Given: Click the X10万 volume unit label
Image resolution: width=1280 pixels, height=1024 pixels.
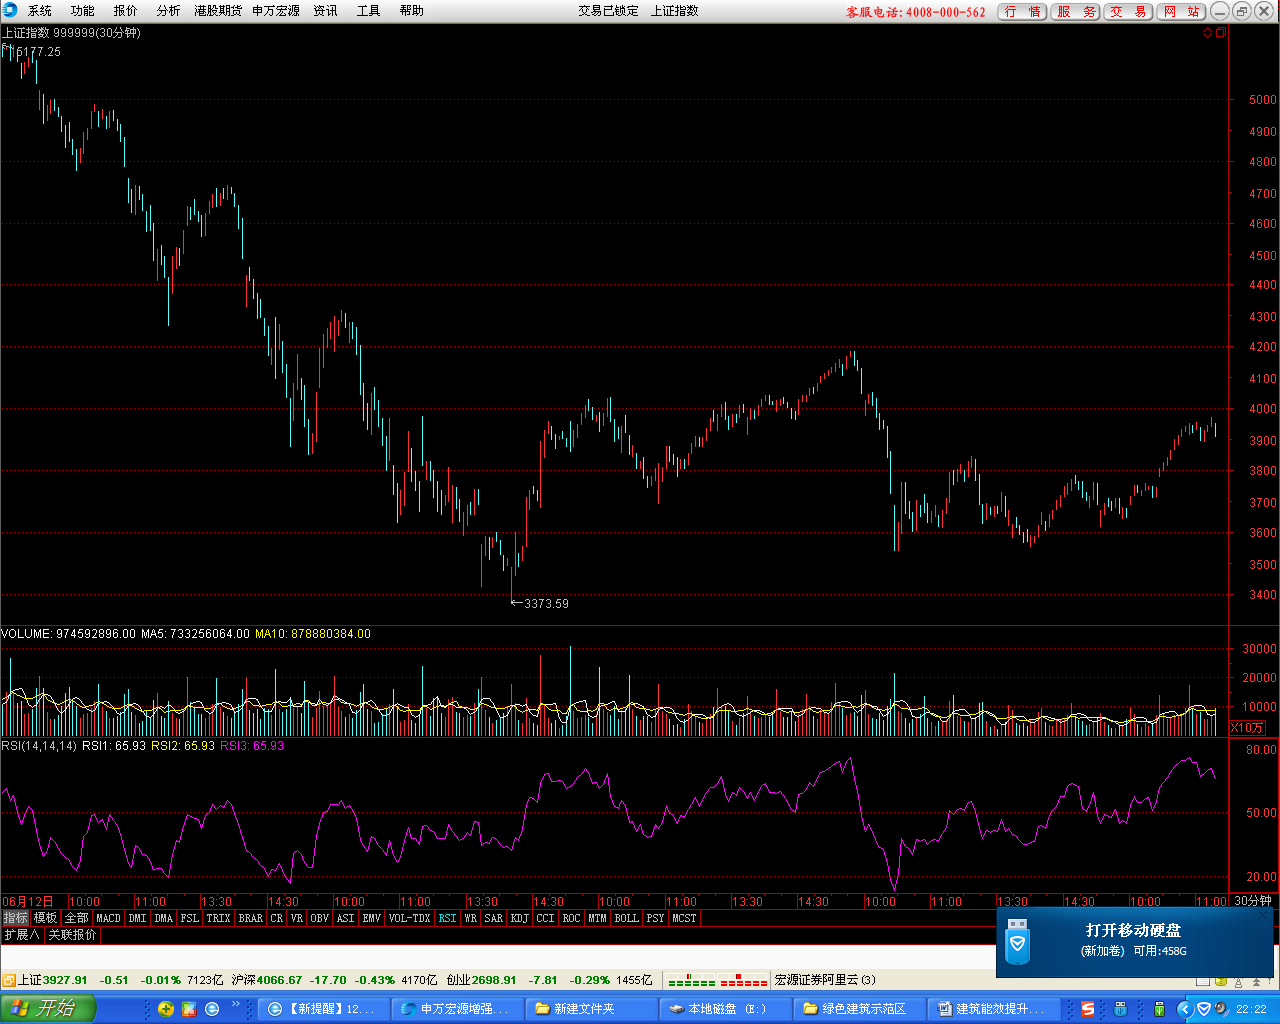Looking at the screenshot, I should (x=1248, y=728).
